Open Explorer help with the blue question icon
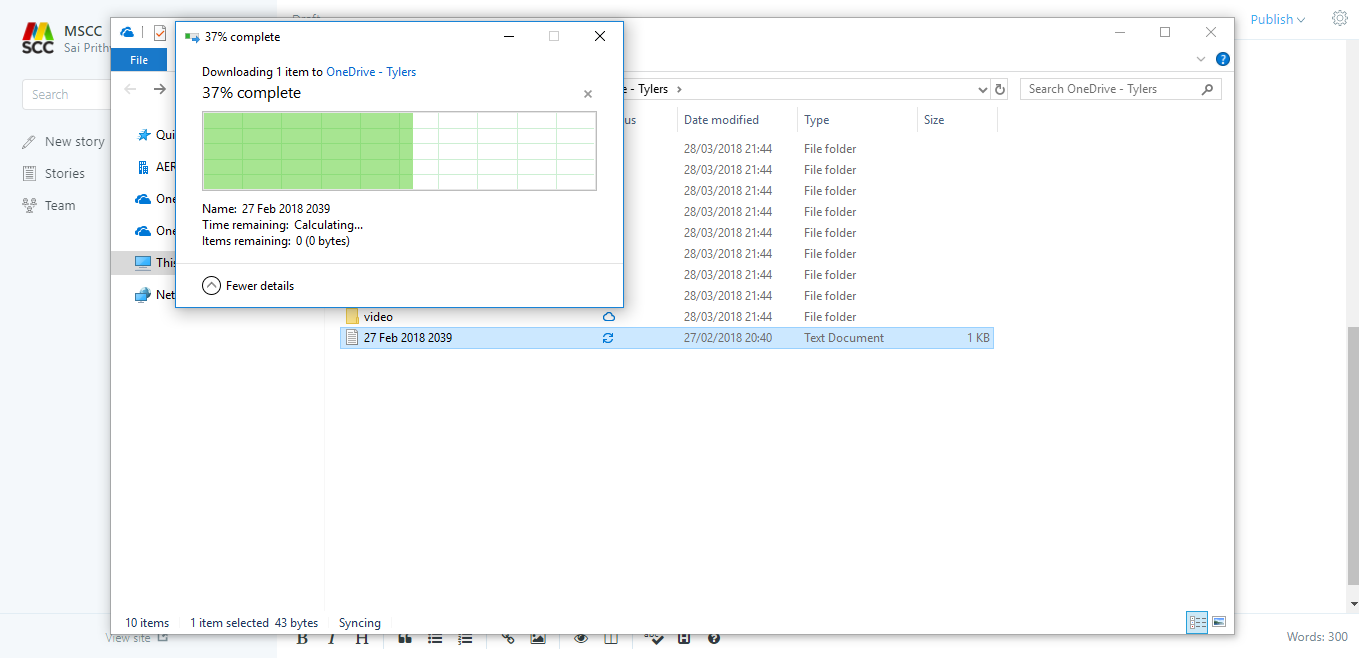This screenshot has height=658, width=1359. pyautogui.click(x=1223, y=59)
